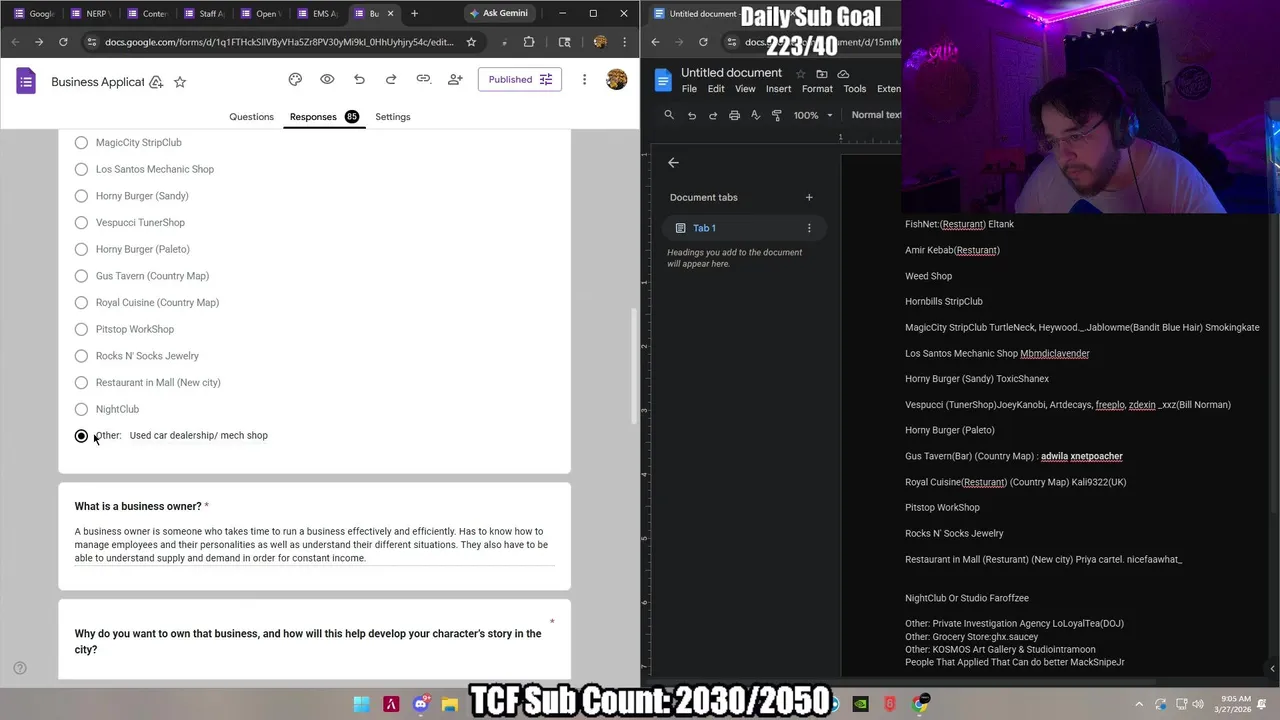Image resolution: width=1280 pixels, height=720 pixels.
Task: Open the File menu in Google Docs
Action: pos(689,89)
